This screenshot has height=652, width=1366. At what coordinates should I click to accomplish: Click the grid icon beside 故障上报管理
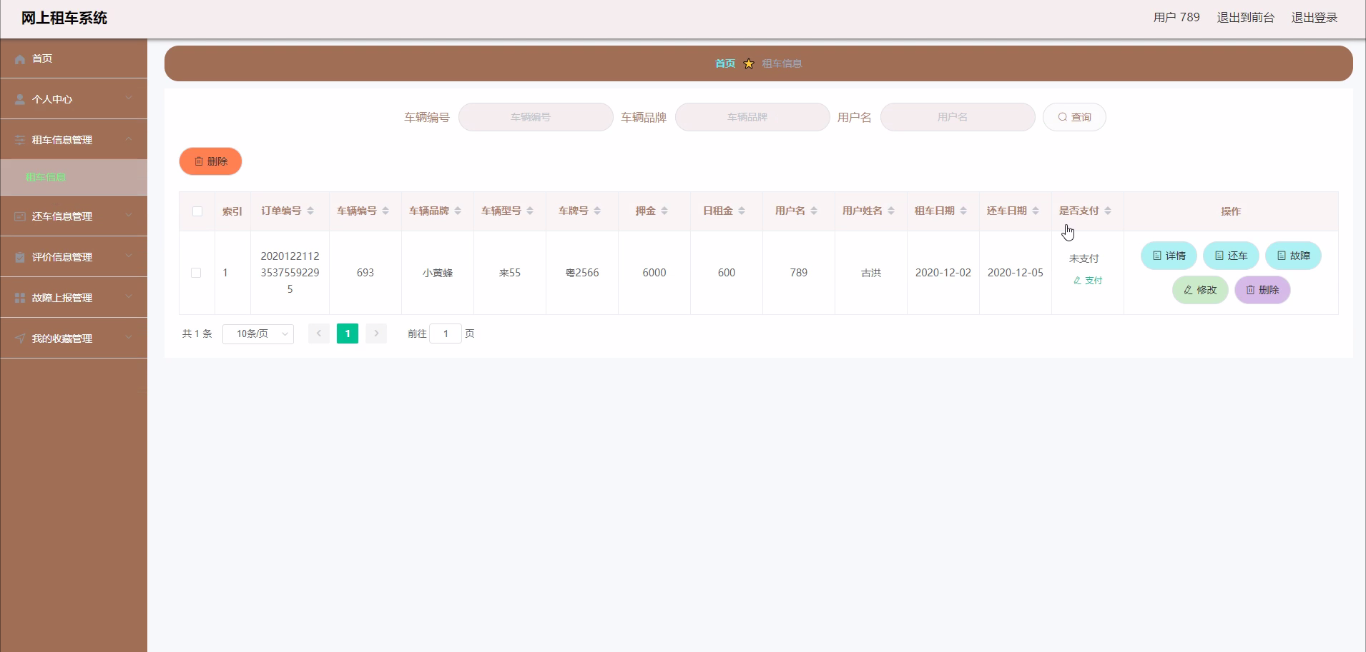pos(20,298)
